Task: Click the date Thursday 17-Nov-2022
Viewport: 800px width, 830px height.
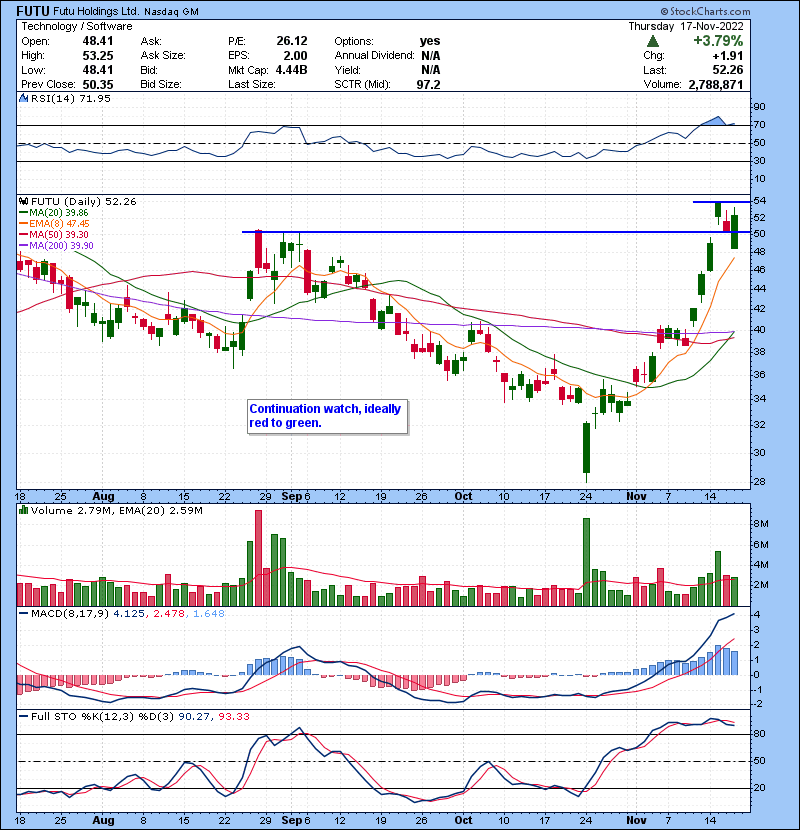Action: pos(686,26)
